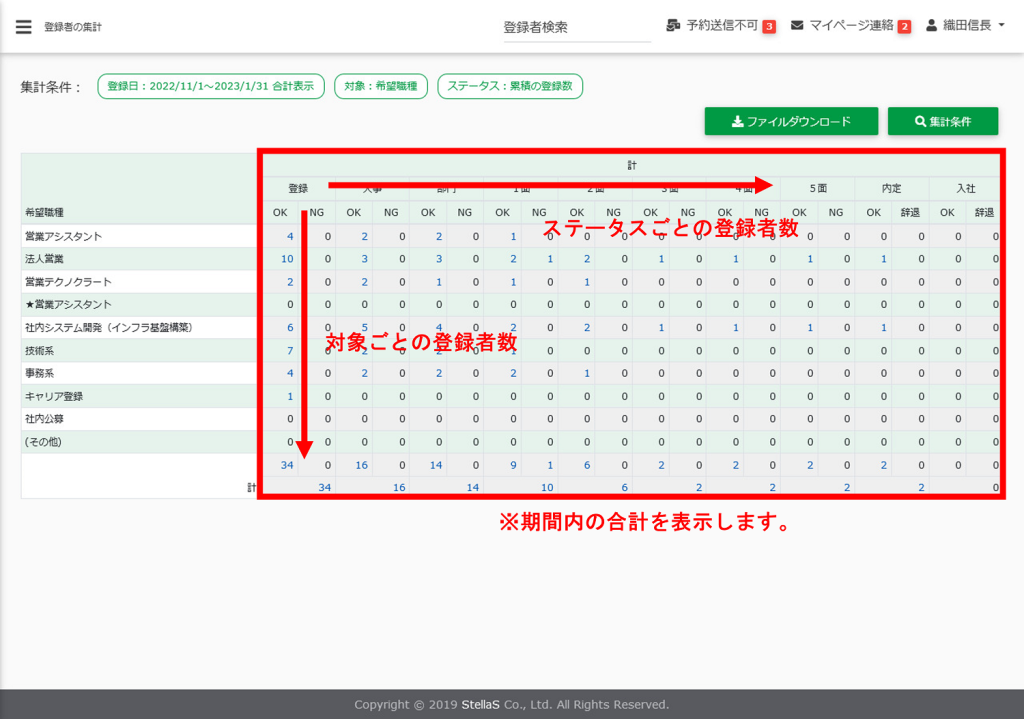Click the マイページ連絡 envelope icon

797,25
